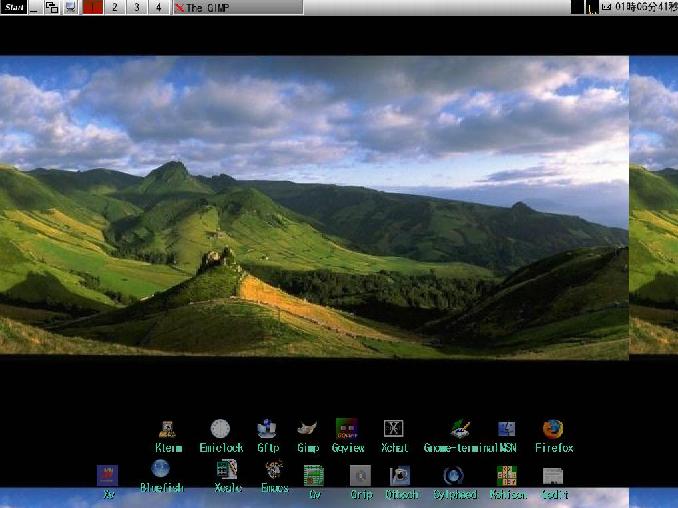Open the Sylpheed mail client
The image size is (678, 508).
tap(453, 476)
